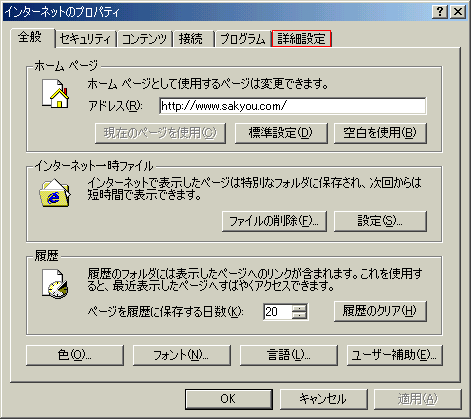471x419 pixels.
Task: Decrease the history days with down arrow
Action: click(299, 316)
